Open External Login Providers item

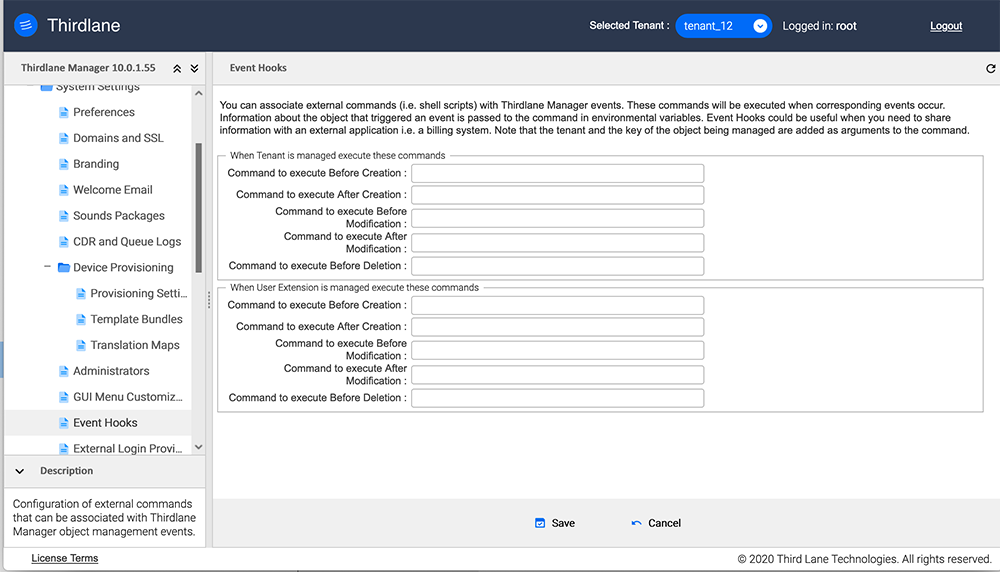(x=128, y=448)
